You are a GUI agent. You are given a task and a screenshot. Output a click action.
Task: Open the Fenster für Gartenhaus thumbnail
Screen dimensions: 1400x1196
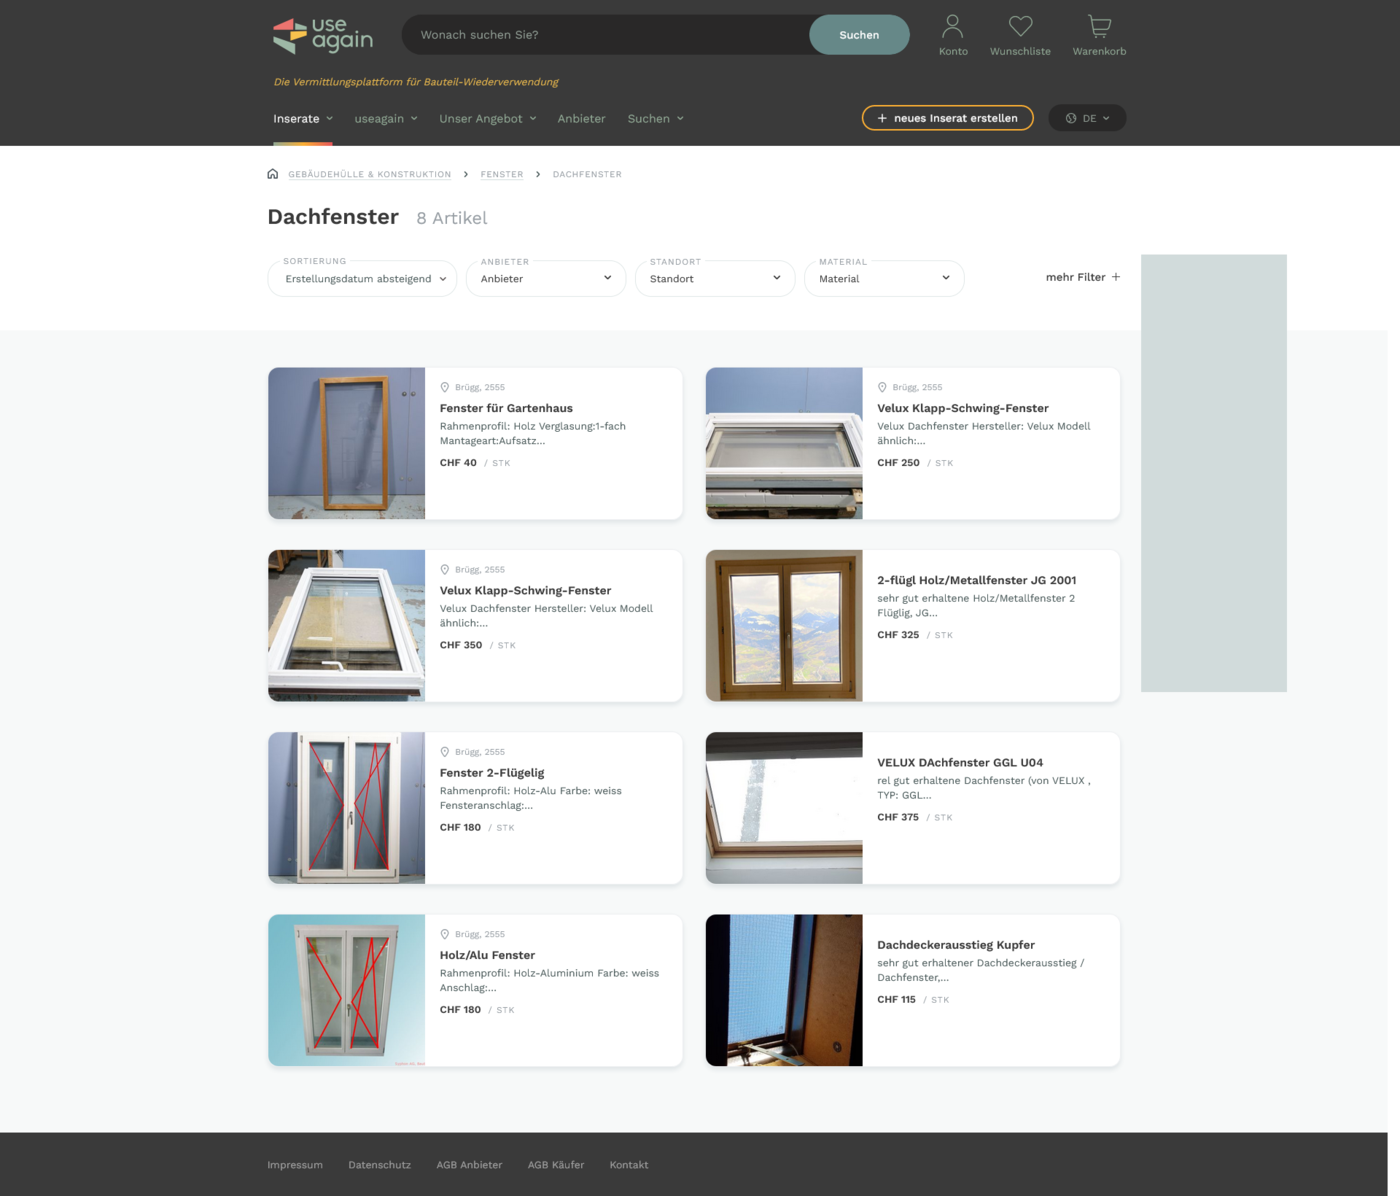click(346, 443)
